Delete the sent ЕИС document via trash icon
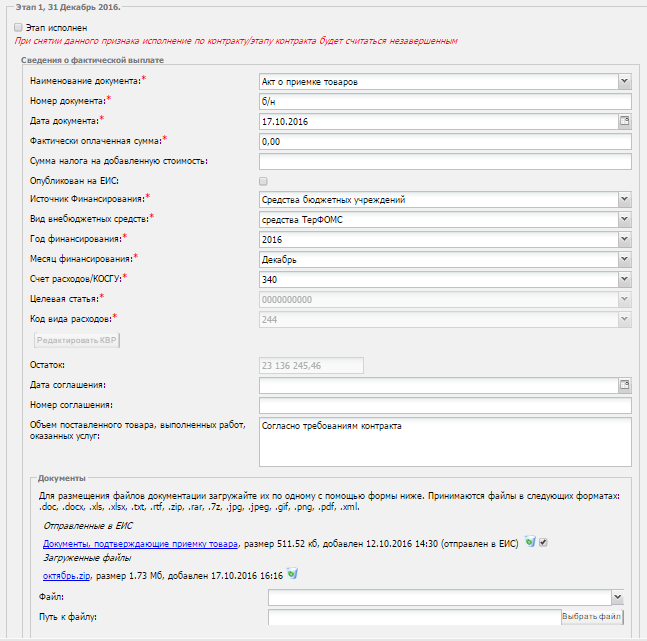Viewport: 647px width, 641px height. (x=529, y=542)
